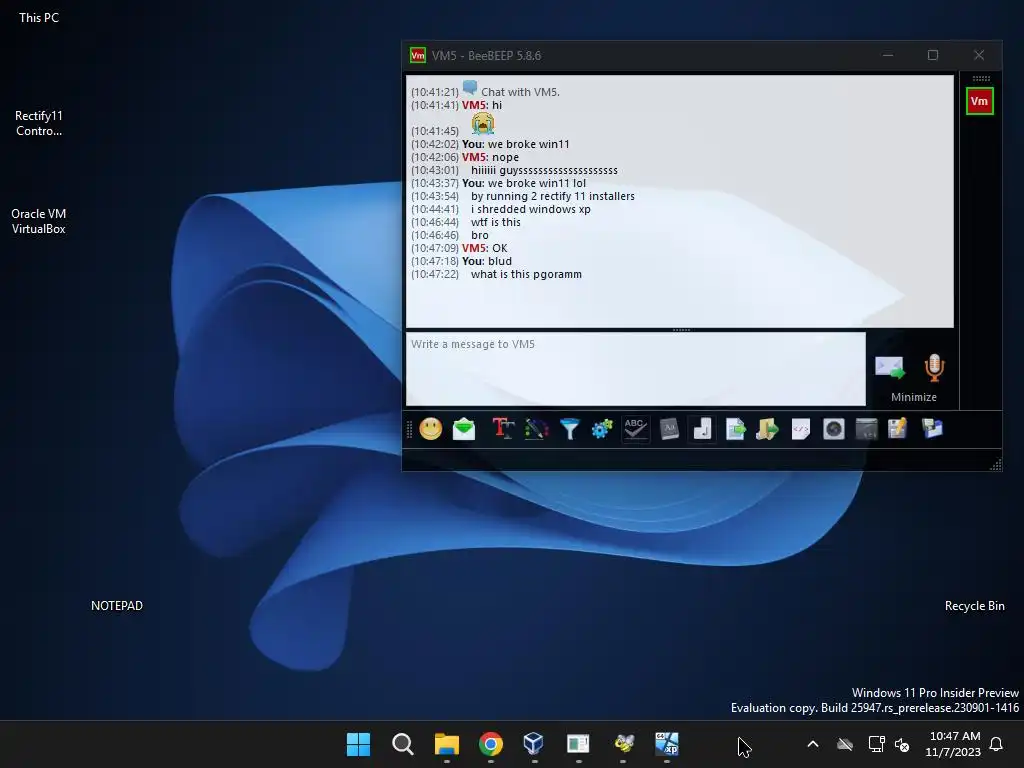1024x768 pixels.
Task: Click the crying emoji in chat
Action: [483, 123]
